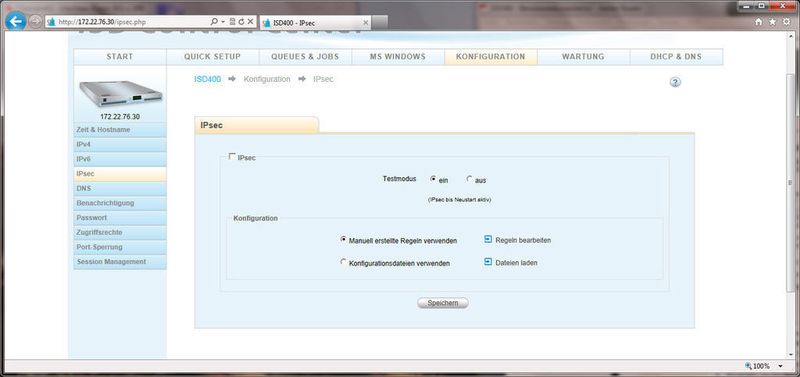Open the KONFIGURATION navigation tab

tap(491, 57)
